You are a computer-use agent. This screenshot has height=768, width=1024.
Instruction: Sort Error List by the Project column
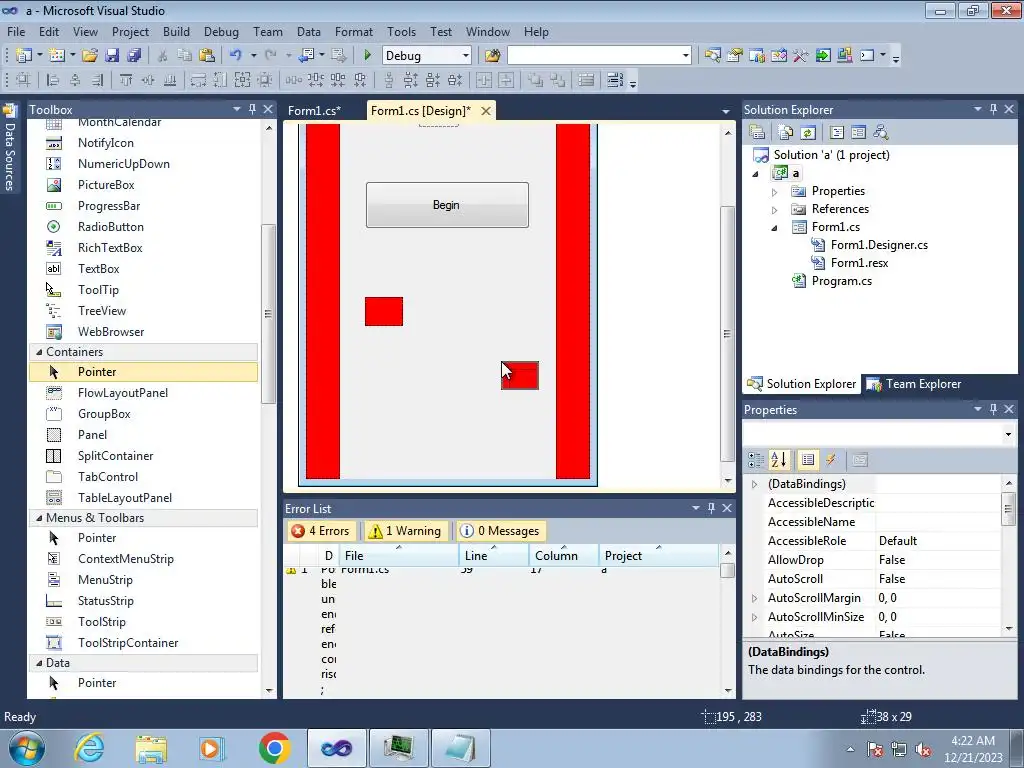point(658,555)
